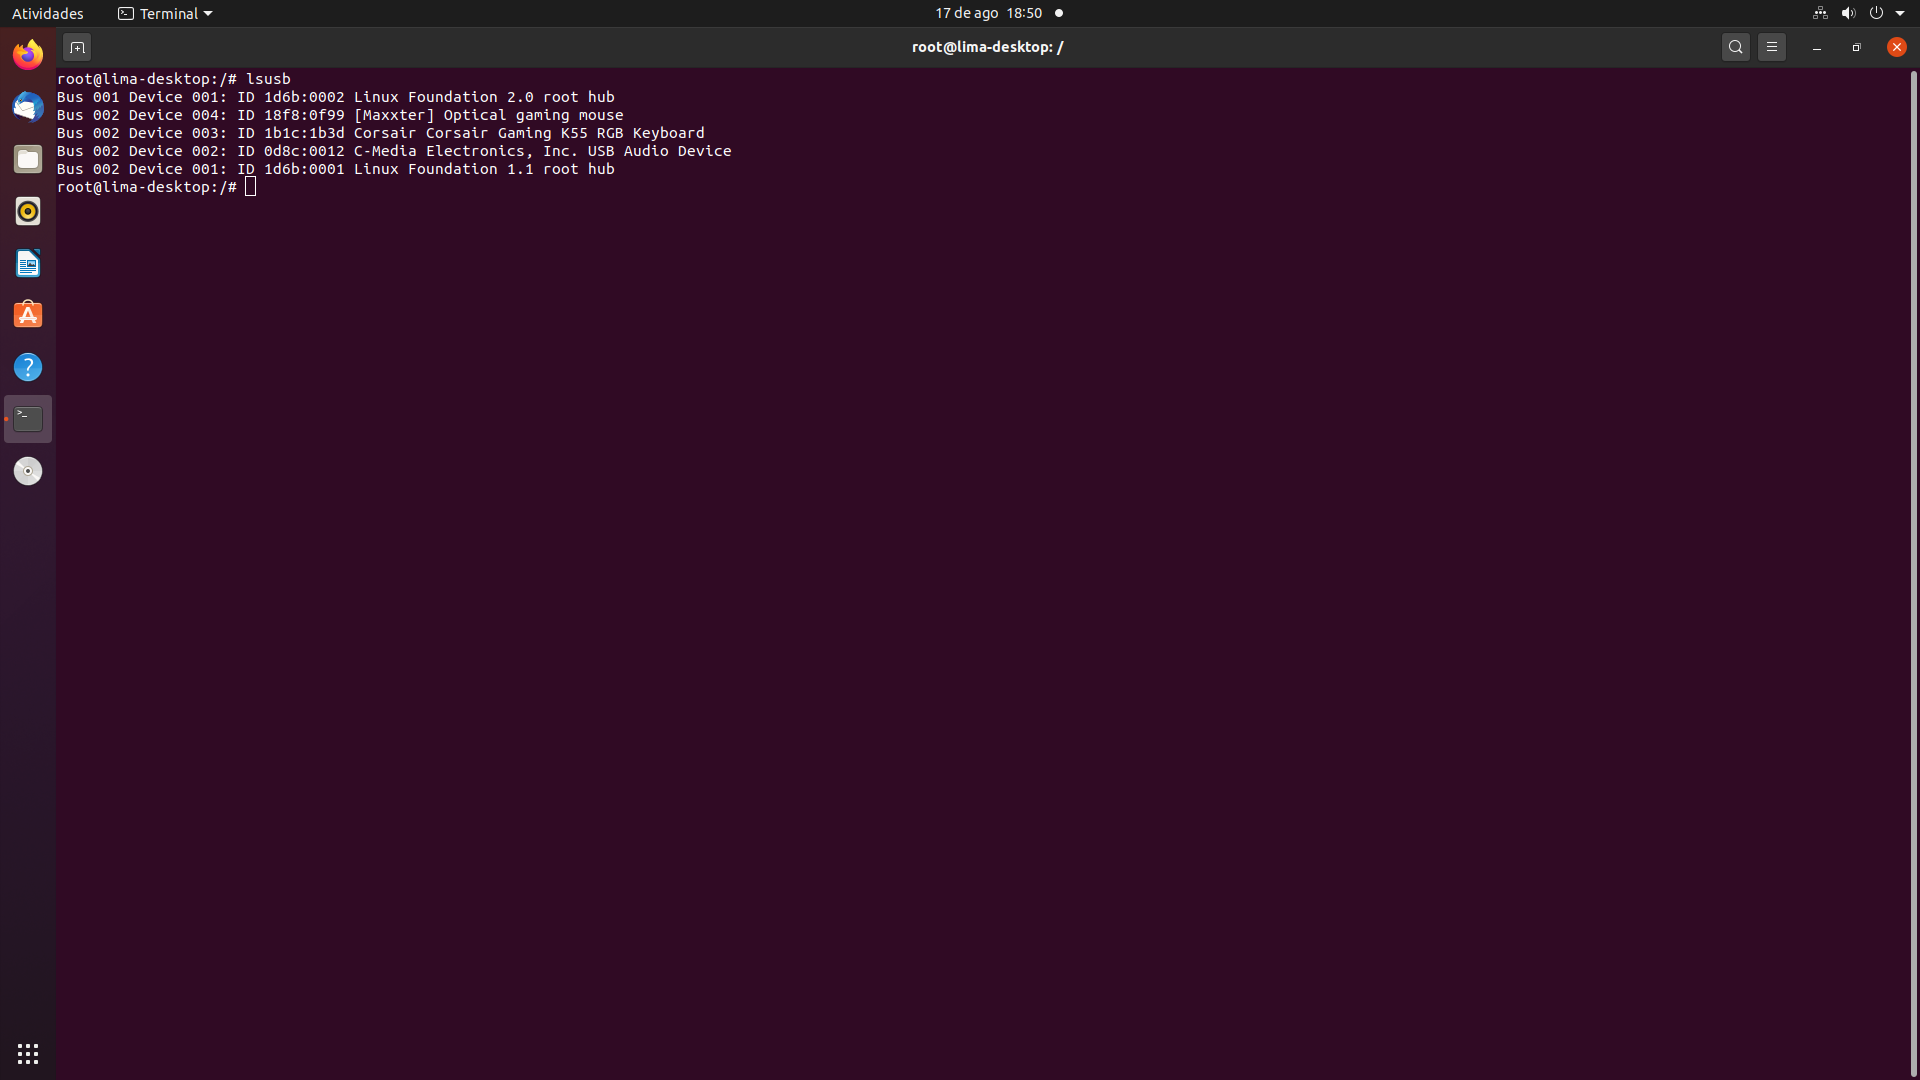The height and width of the screenshot is (1080, 1920).
Task: Open LibreOffice Writer from dock
Action: click(28, 263)
